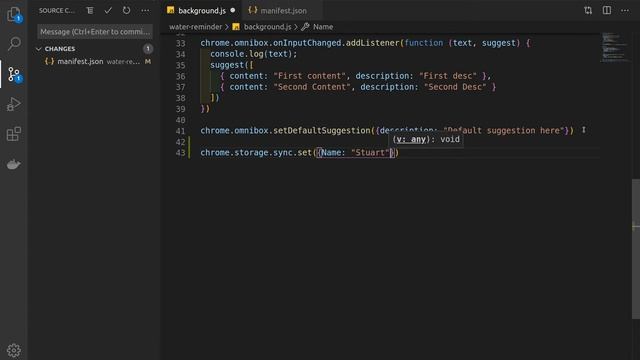640x360 pixels.
Task: Open the Docker view
Action: pos(13,164)
